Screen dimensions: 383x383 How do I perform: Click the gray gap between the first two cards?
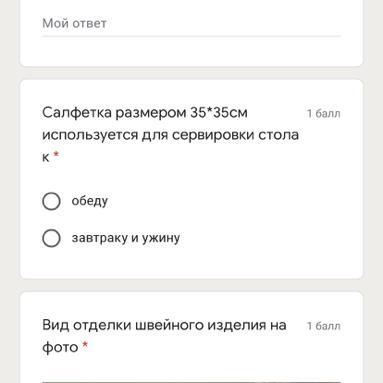(x=191, y=73)
